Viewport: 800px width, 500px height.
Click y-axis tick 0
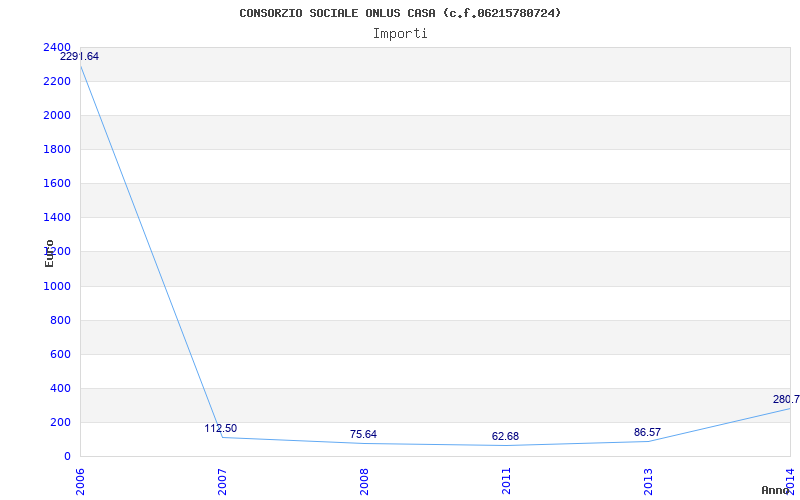point(67,457)
